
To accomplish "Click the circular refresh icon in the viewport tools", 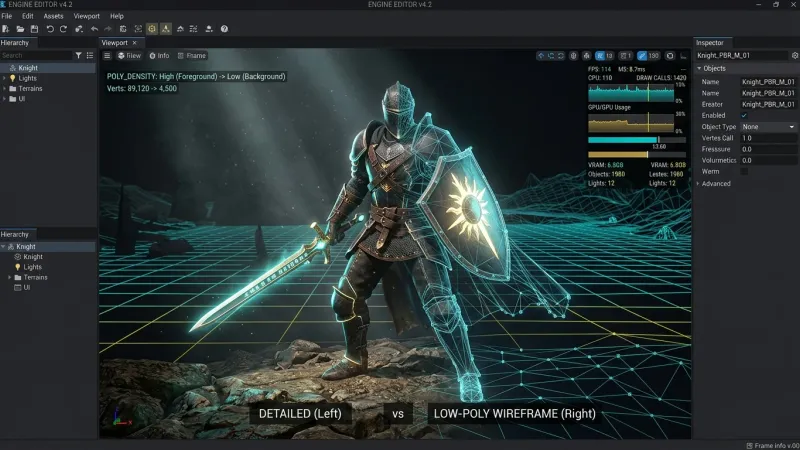I will (x=560, y=56).
